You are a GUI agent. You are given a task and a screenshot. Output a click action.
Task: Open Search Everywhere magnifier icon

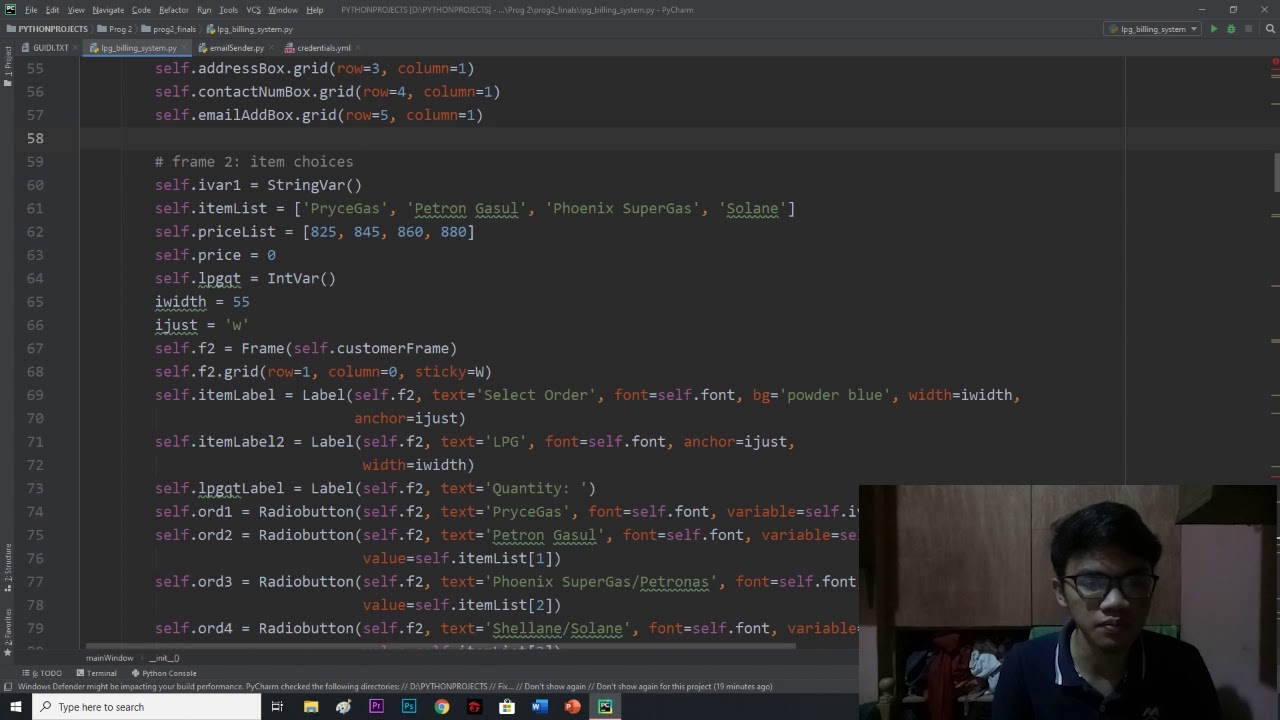point(1268,29)
